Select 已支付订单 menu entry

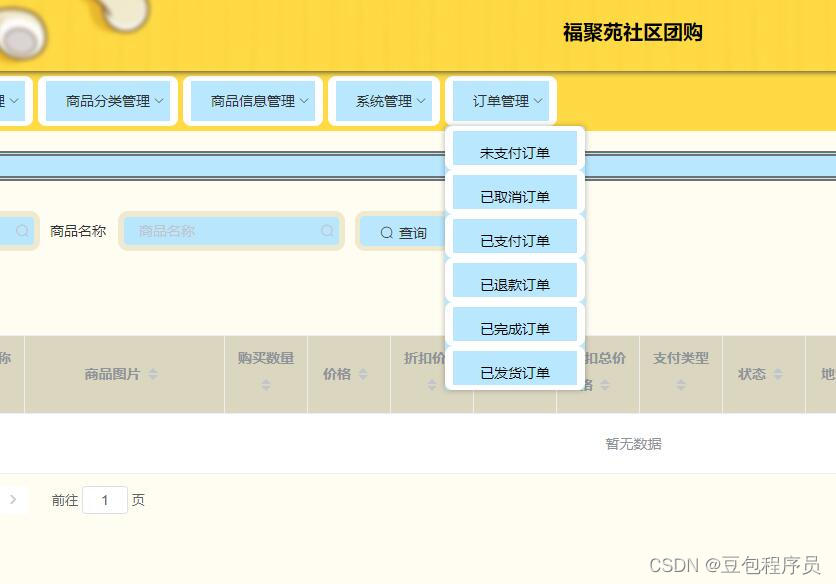point(514,236)
